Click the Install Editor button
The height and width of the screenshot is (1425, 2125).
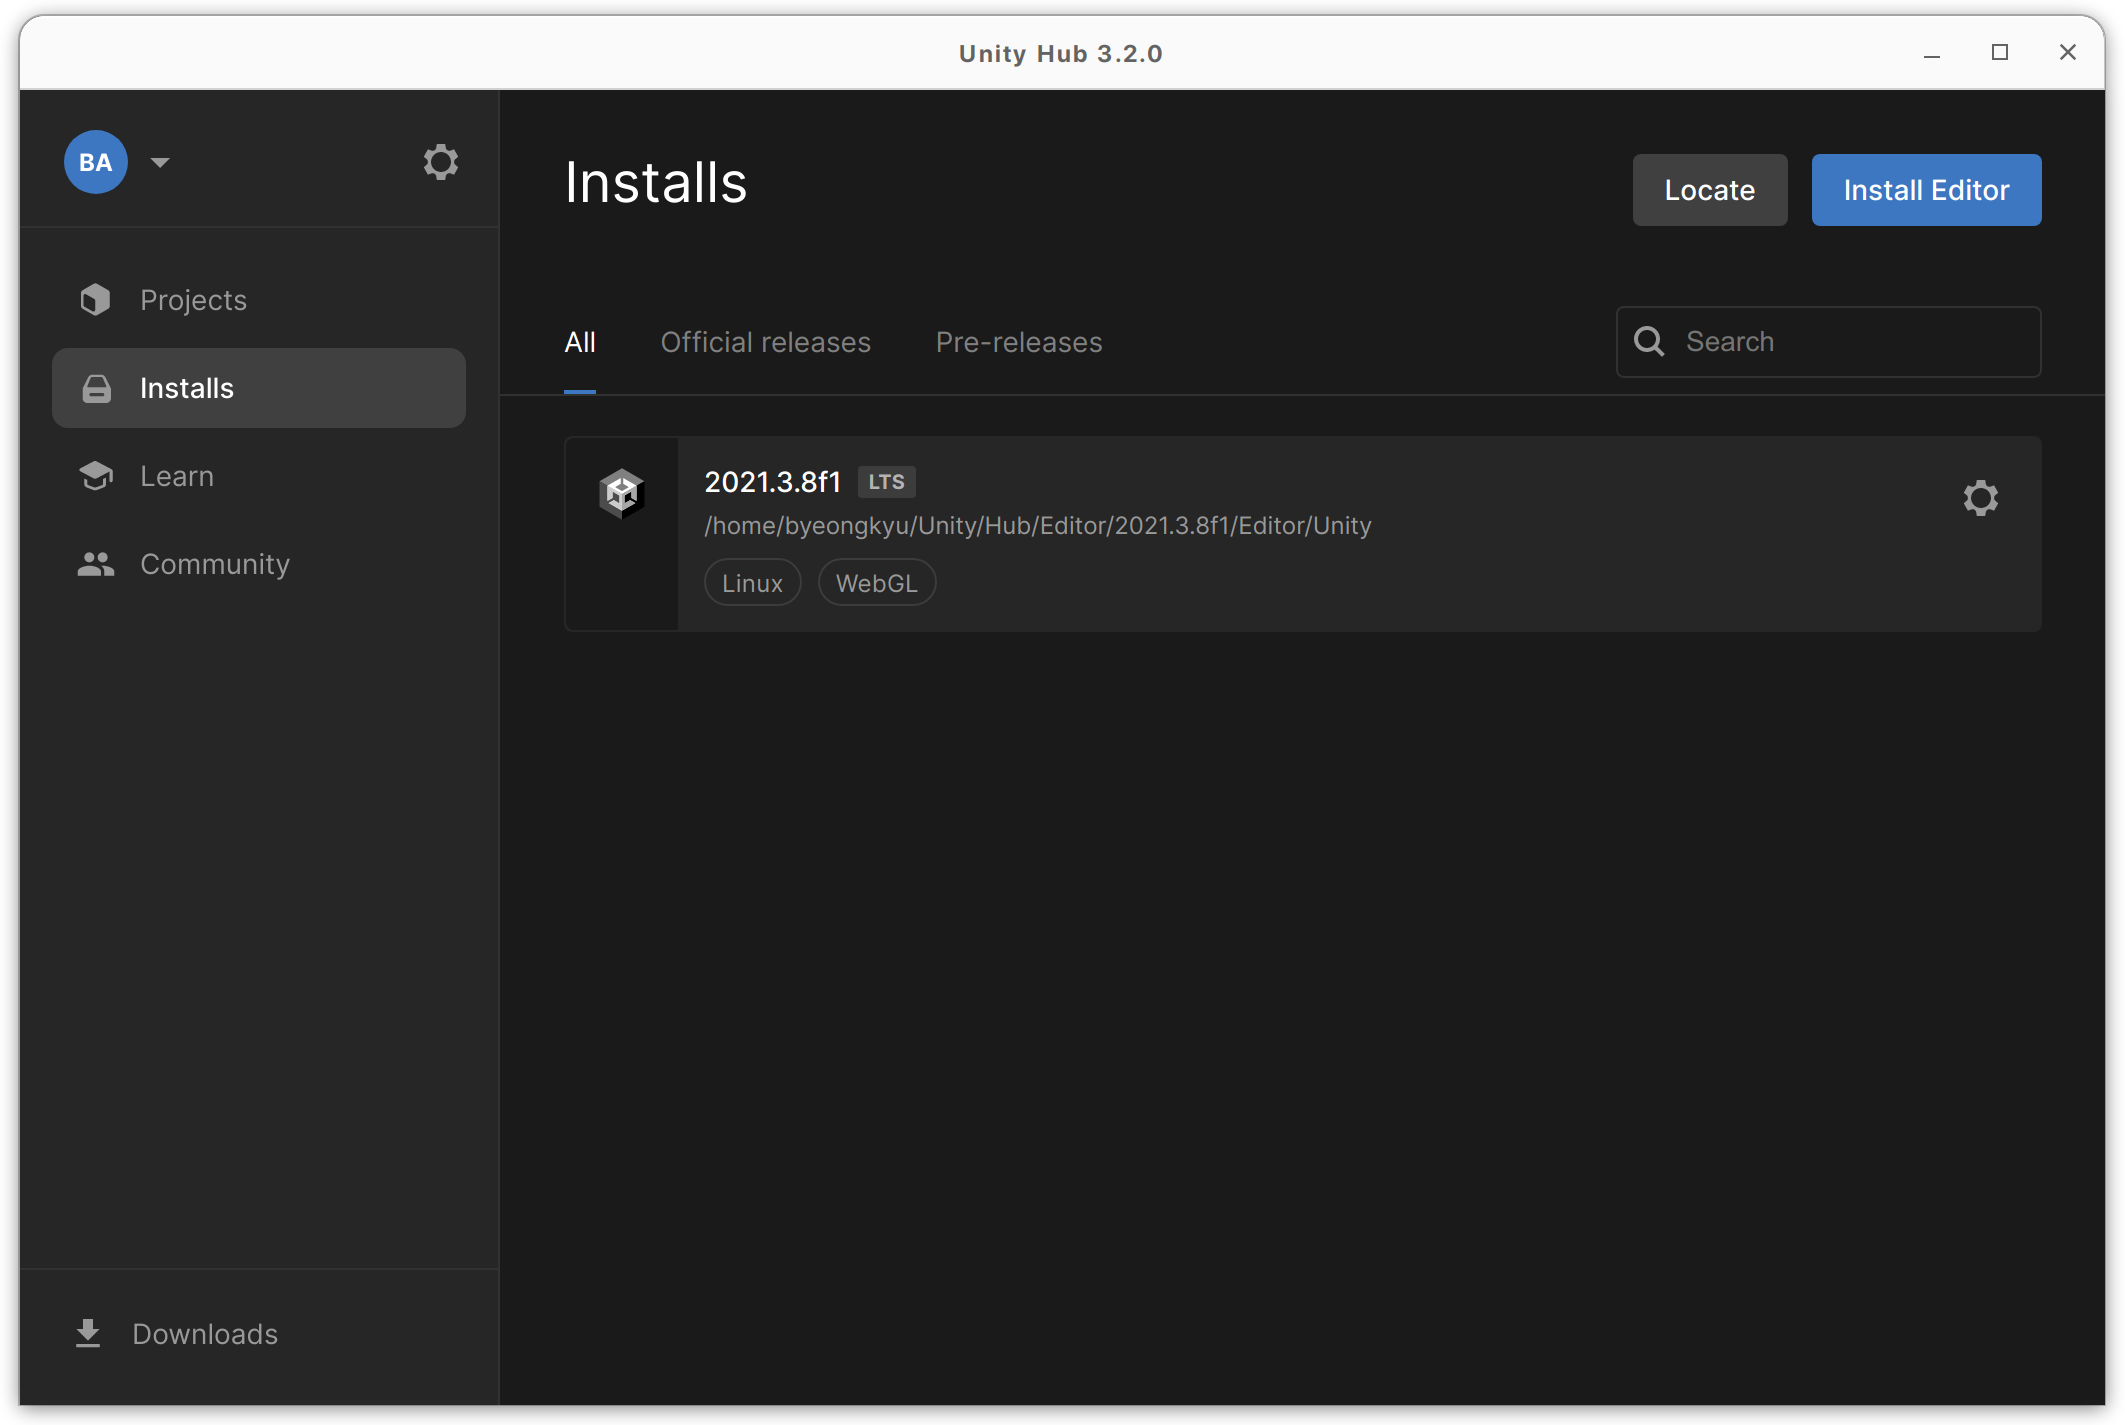click(1925, 189)
